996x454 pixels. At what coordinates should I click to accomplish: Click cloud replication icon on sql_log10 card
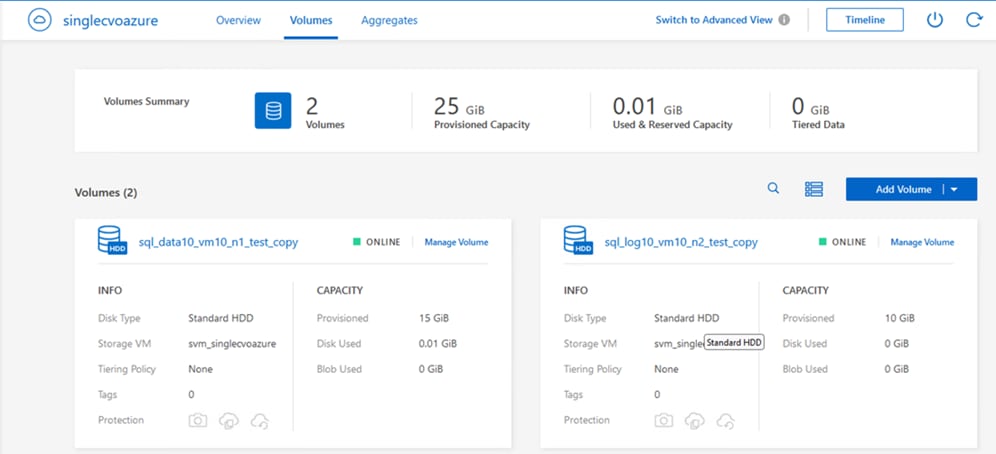pos(726,420)
